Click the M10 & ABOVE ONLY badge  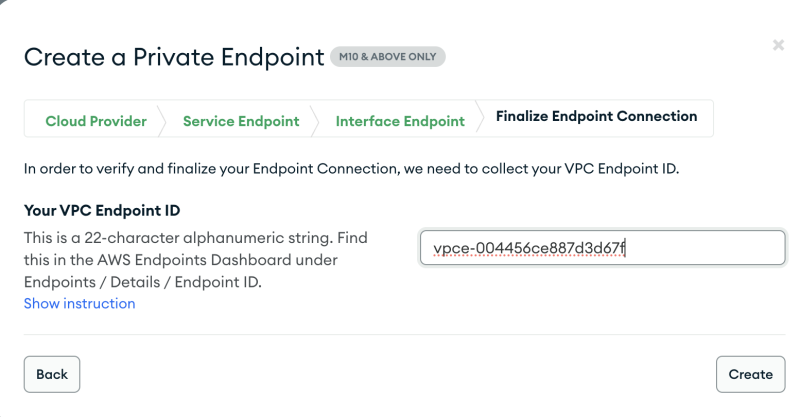388,57
